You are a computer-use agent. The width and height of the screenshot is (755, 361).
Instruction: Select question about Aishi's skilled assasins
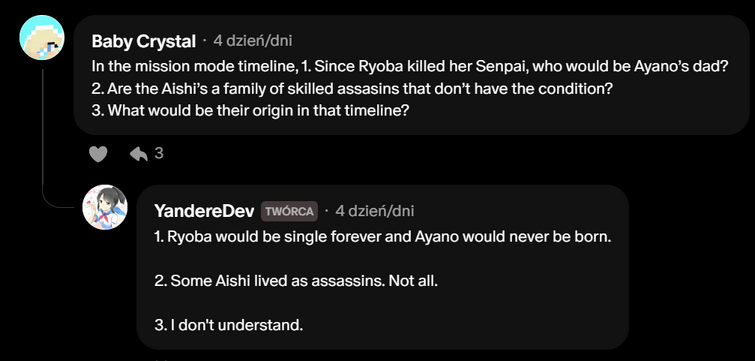354,89
